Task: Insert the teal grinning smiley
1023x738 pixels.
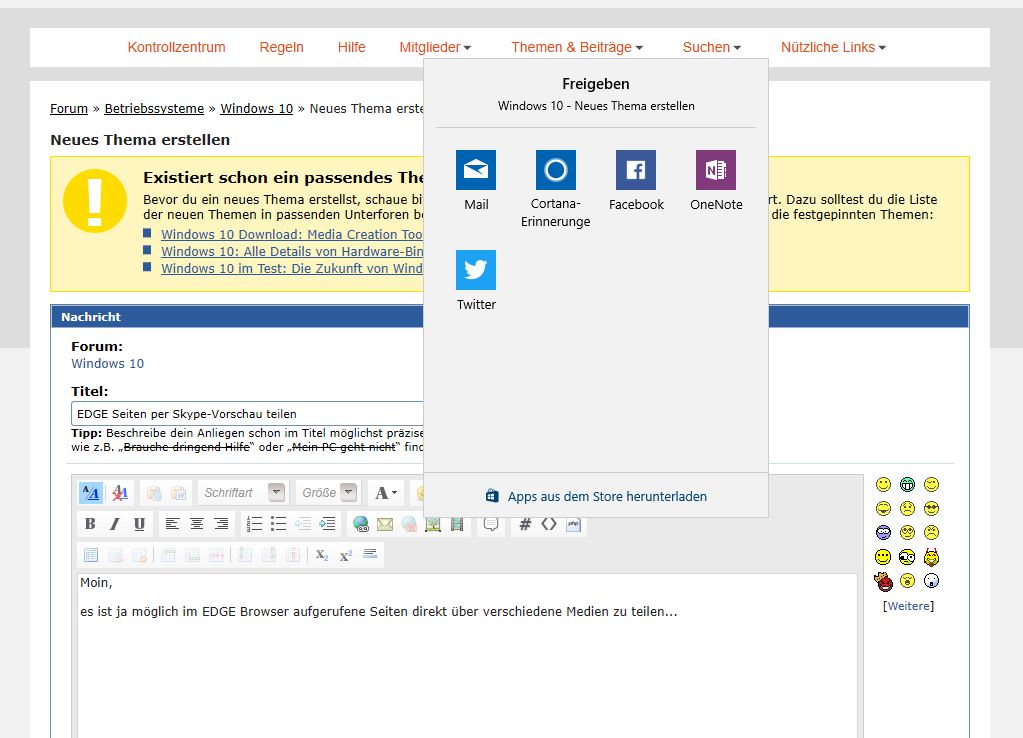Action: click(x=907, y=484)
